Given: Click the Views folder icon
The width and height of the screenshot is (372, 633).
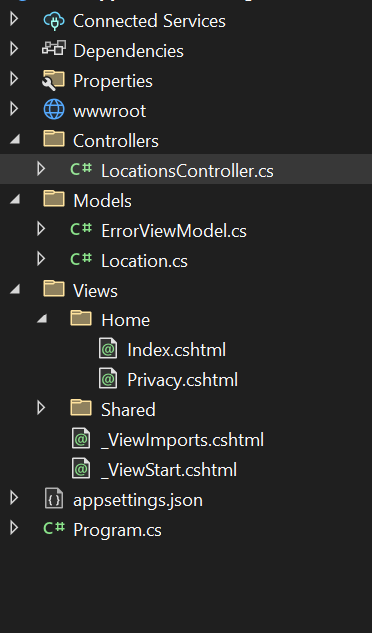Looking at the screenshot, I should 54,289.
